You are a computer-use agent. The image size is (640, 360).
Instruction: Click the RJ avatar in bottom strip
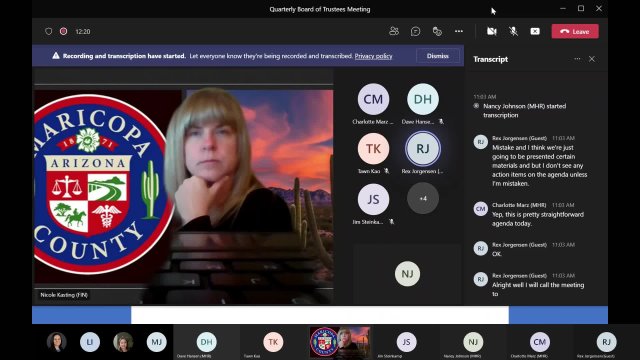(606, 342)
